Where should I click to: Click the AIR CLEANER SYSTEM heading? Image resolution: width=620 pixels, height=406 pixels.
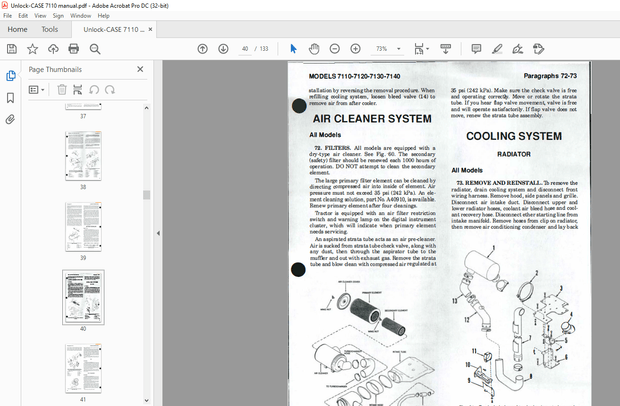tap(372, 119)
